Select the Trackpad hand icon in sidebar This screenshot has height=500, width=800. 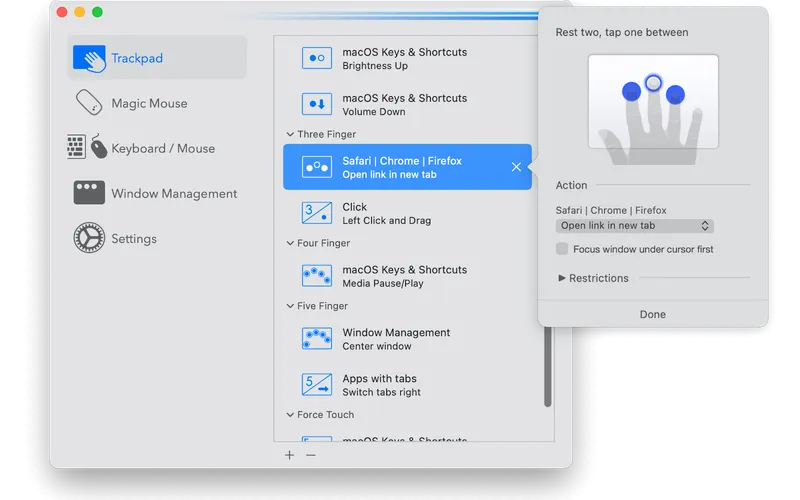(x=89, y=58)
